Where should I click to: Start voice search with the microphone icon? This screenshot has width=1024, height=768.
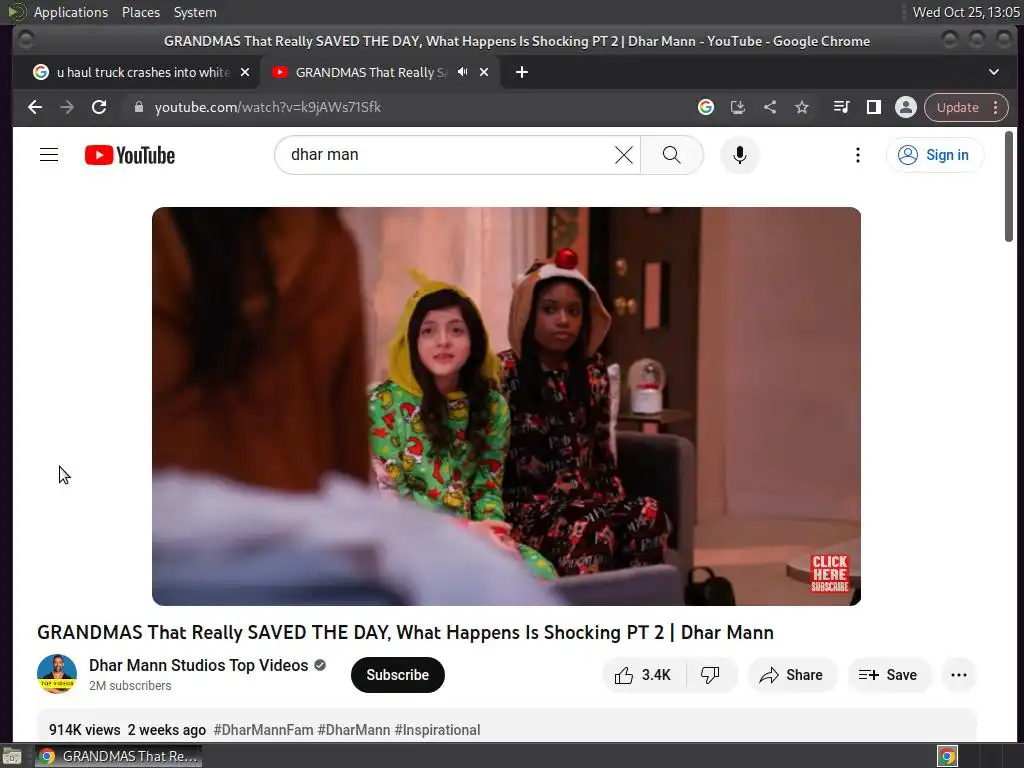739,155
